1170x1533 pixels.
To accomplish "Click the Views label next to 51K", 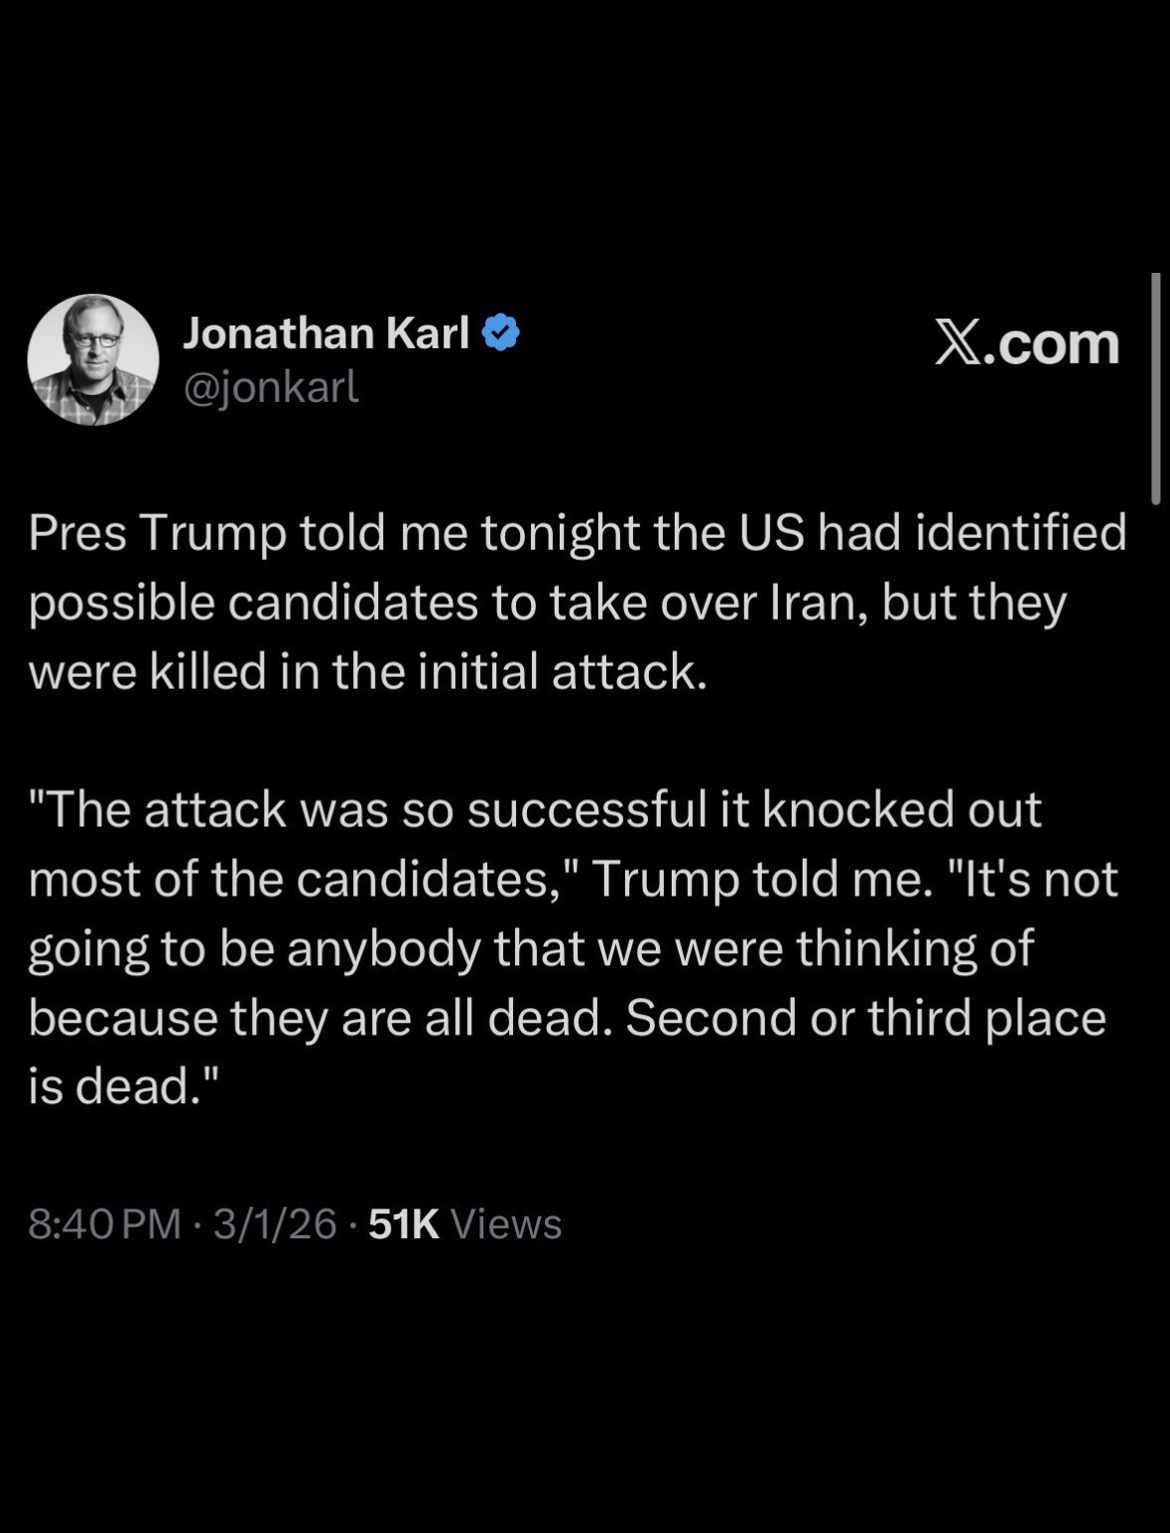I will [x=507, y=1224].
